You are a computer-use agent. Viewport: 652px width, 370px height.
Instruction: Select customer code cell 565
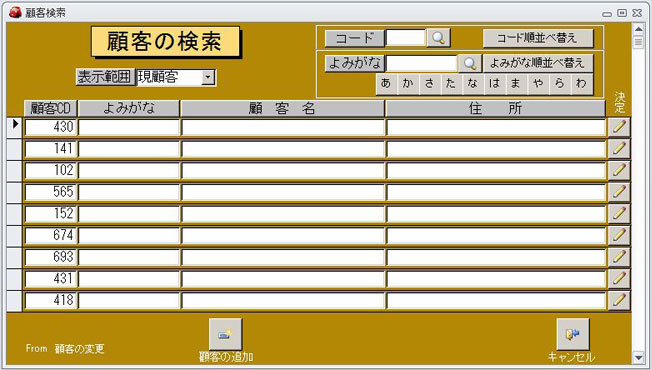[x=51, y=192]
